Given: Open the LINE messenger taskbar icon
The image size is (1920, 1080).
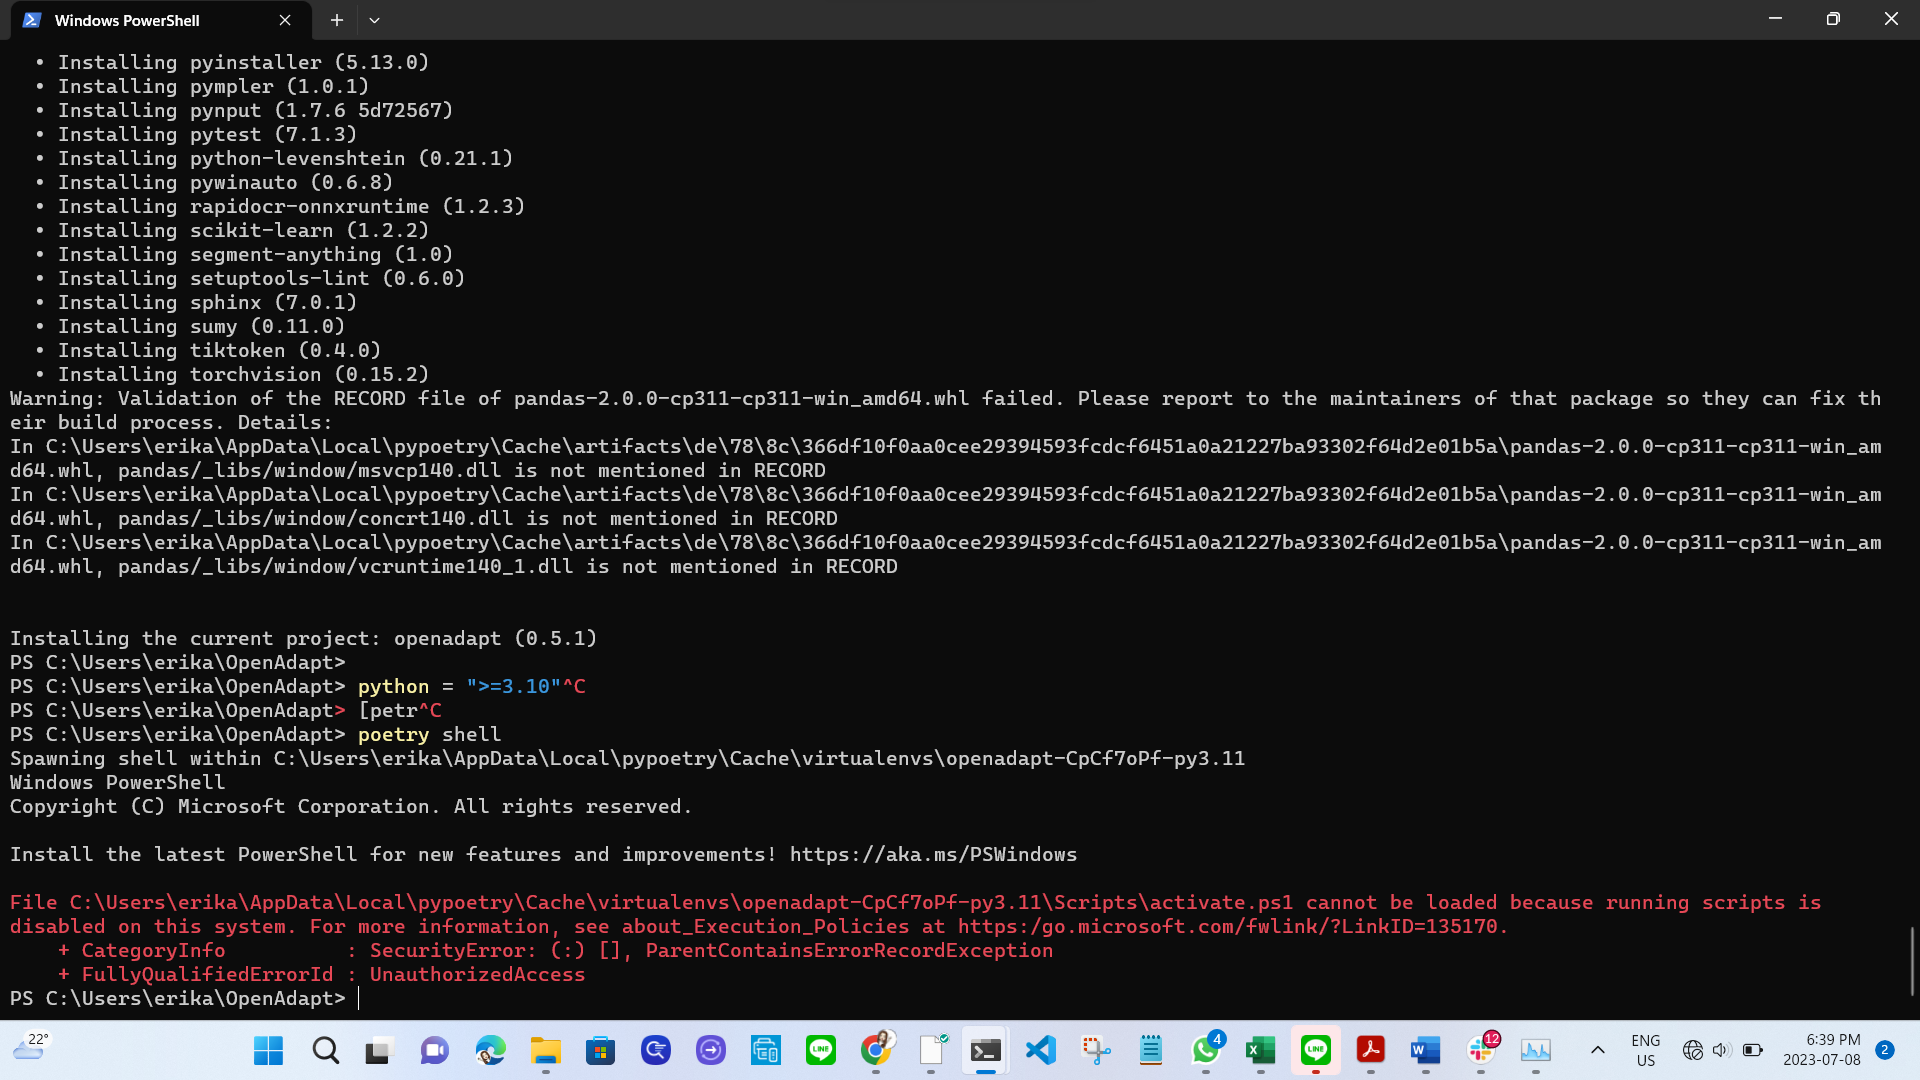Looking at the screenshot, I should click(x=1316, y=1050).
